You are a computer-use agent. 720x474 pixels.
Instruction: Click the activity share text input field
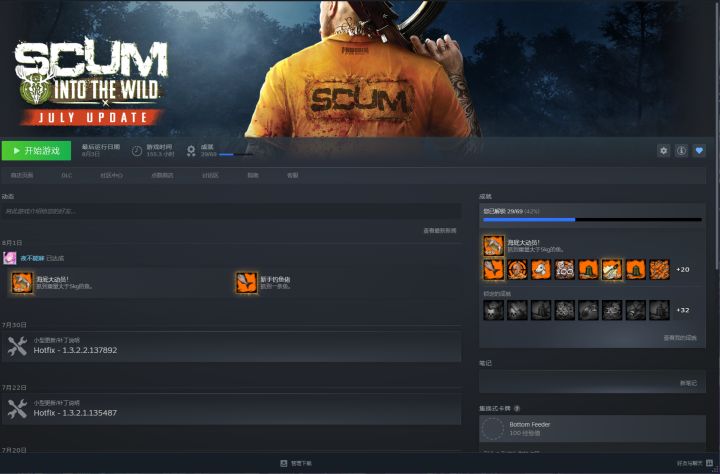pos(231,211)
